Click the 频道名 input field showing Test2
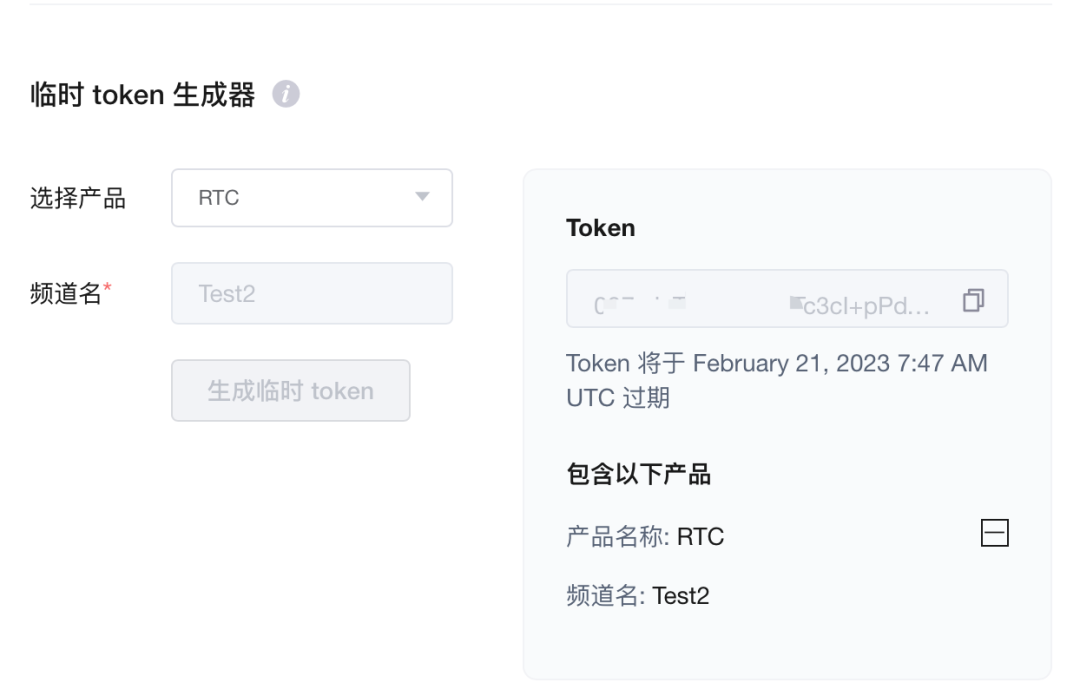Screen dimensions: 1080x689 coord(311,293)
